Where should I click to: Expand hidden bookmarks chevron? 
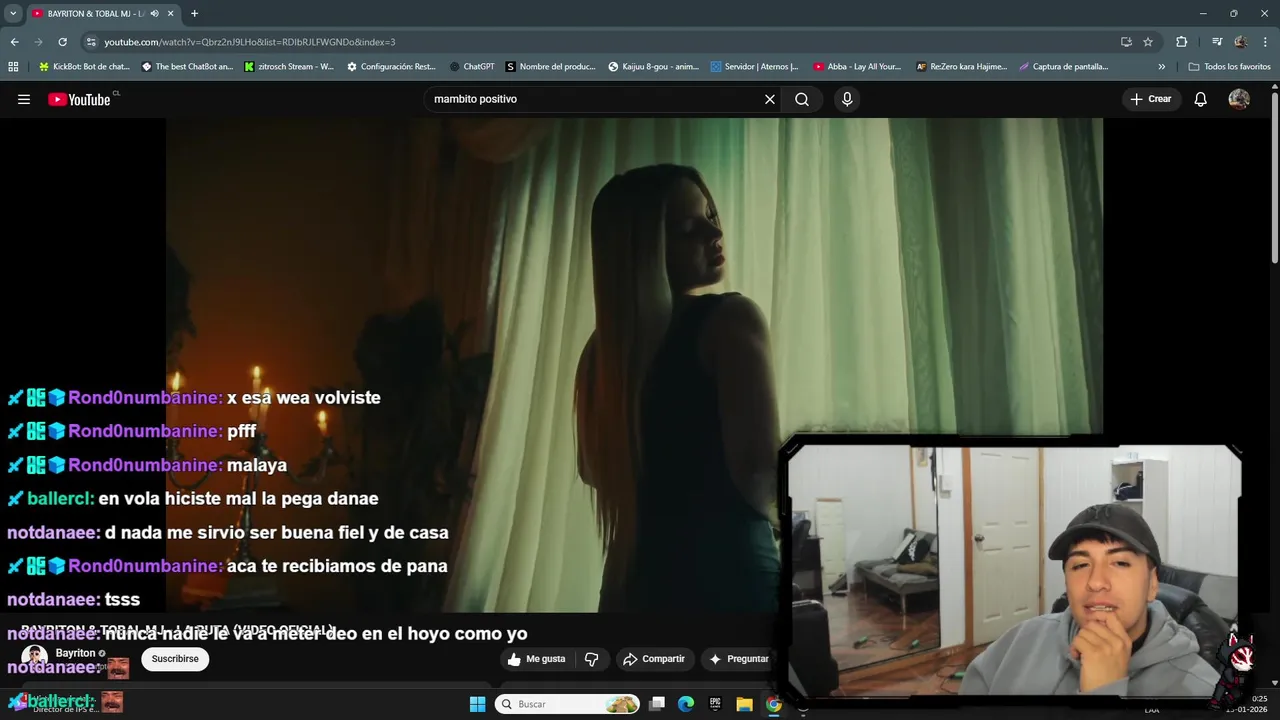coord(1161,67)
